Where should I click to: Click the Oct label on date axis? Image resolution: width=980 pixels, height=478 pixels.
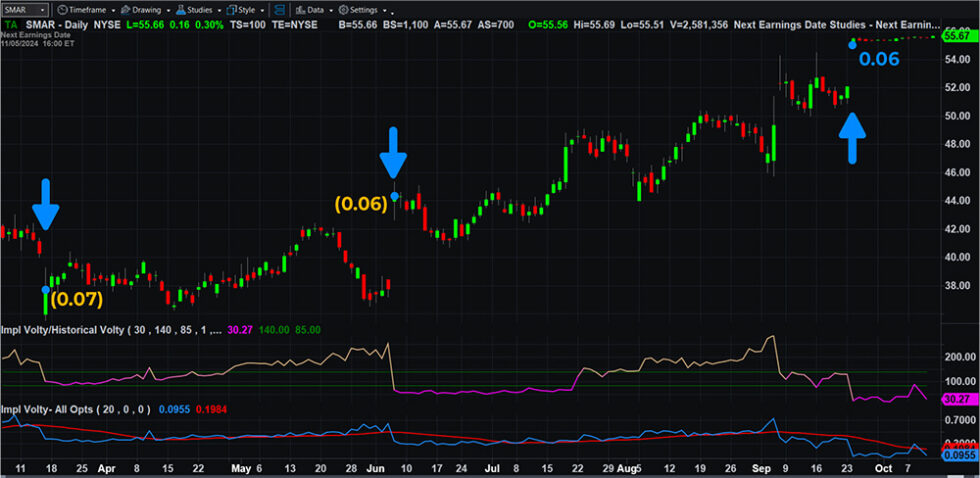point(882,467)
